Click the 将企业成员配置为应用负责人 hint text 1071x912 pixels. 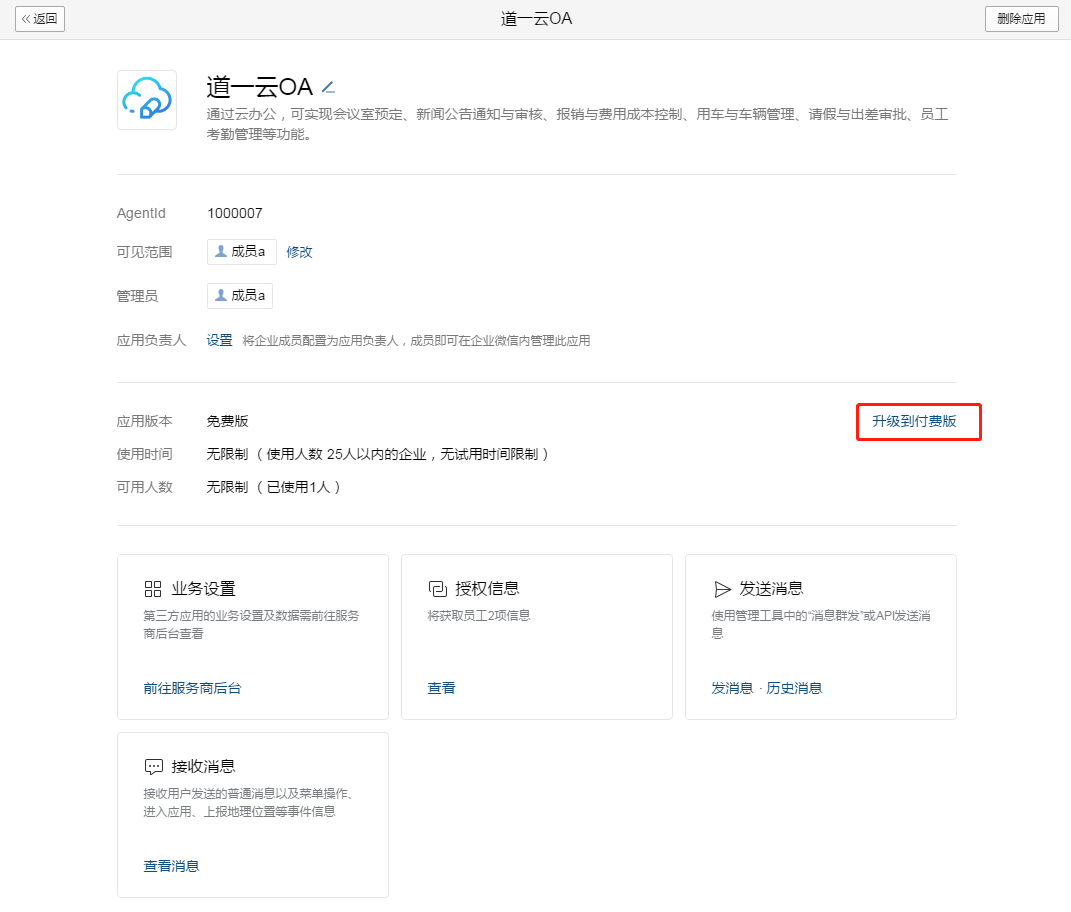(417, 341)
